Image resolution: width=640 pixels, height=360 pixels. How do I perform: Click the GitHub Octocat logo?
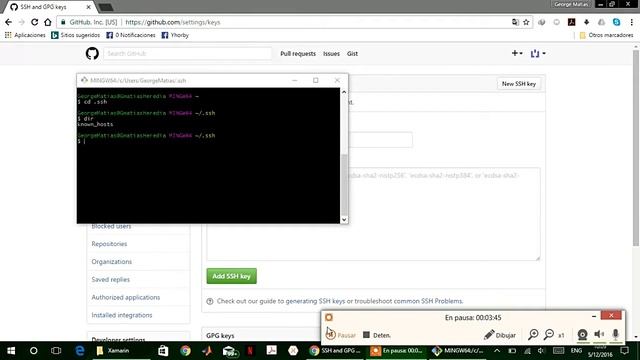point(92,53)
